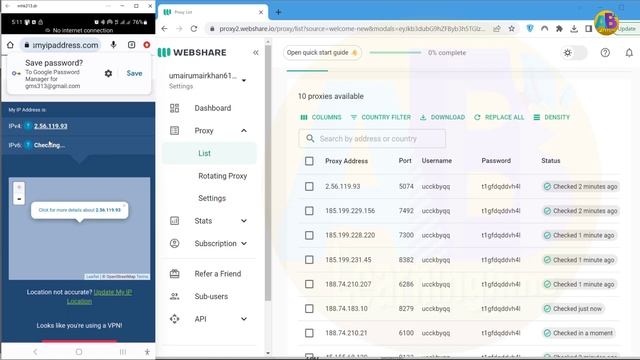Open the browser extensions puzzle icon
Screen dimensions: 640x360
[x=559, y=29]
